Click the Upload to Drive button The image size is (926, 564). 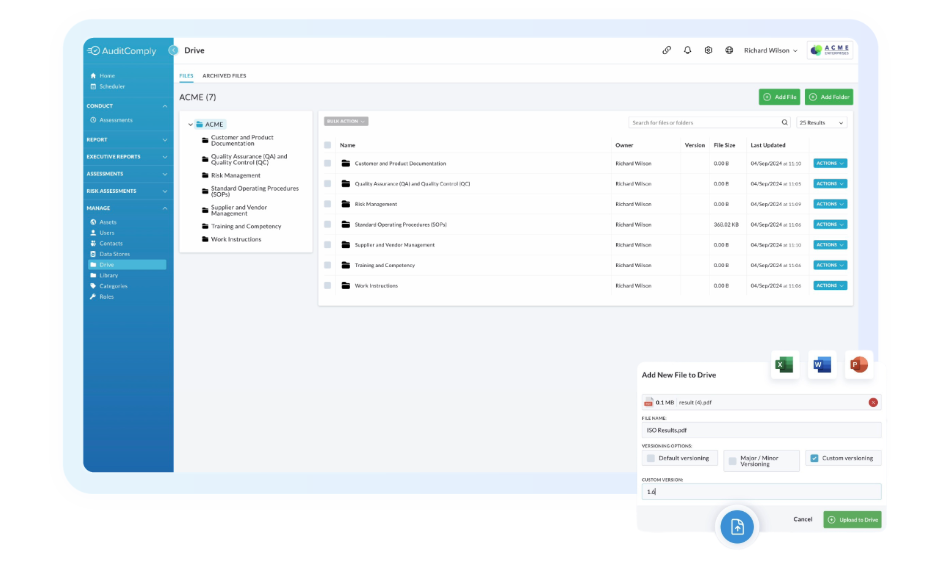[852, 519]
